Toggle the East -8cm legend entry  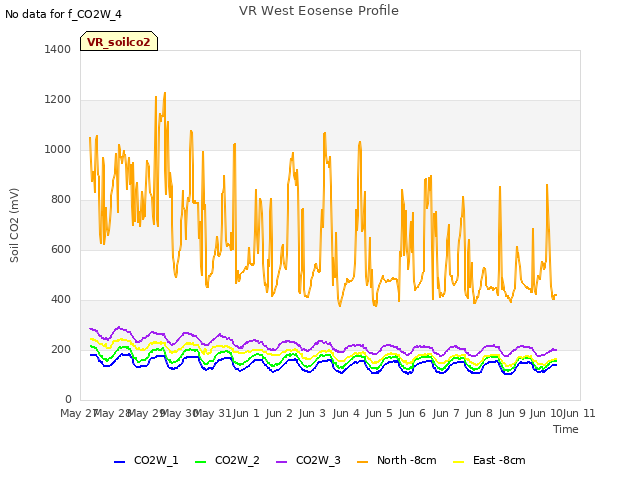489,460
